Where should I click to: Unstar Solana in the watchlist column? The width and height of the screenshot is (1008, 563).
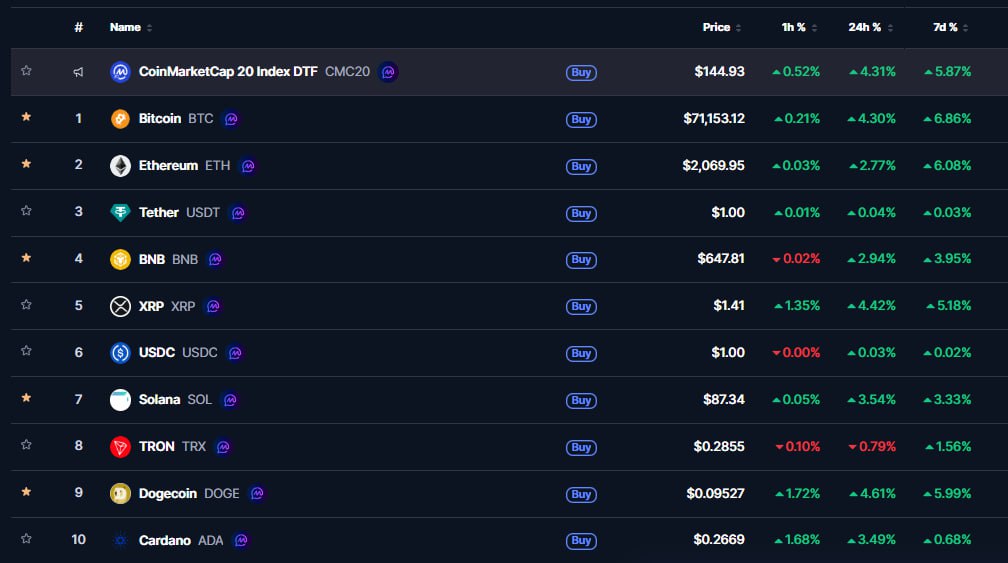point(26,398)
